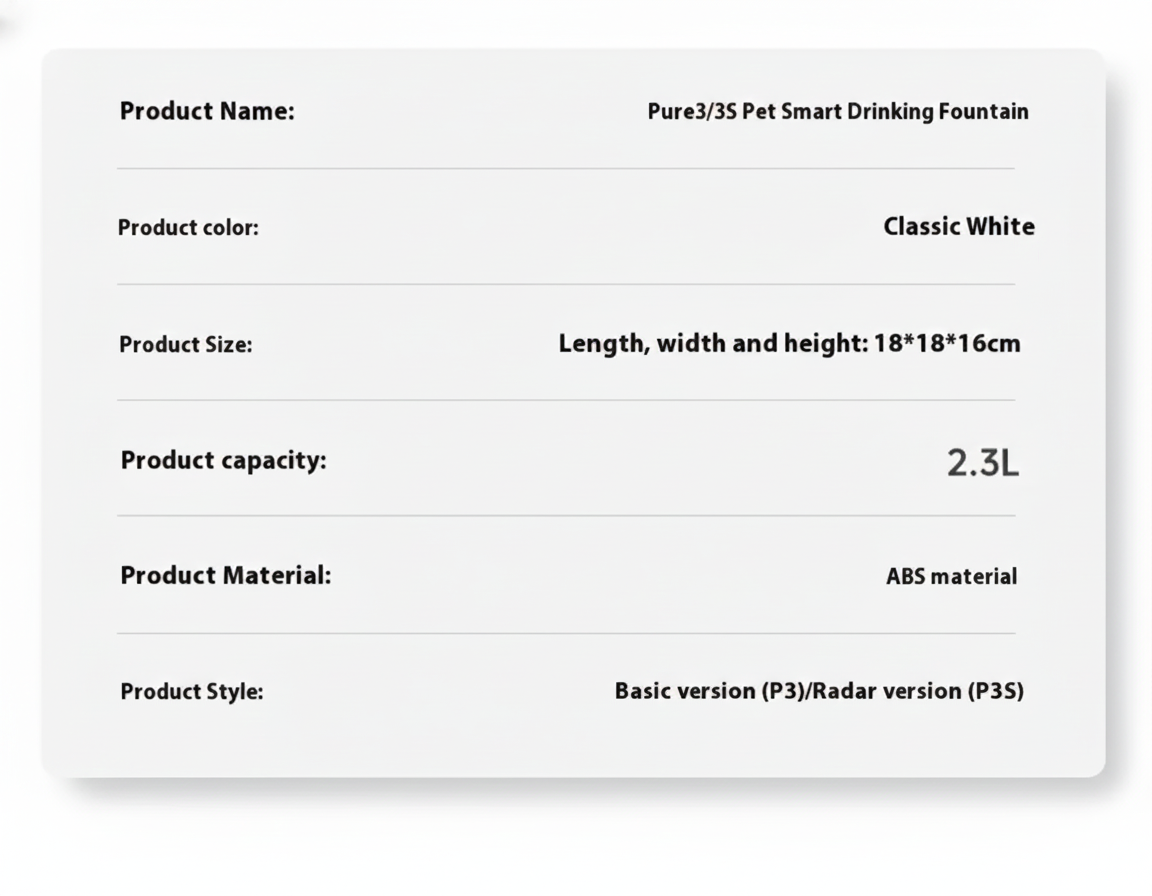Screen dimensions: 1152x896
Task: Click the "Length, width and height:" text
Action: (712, 344)
